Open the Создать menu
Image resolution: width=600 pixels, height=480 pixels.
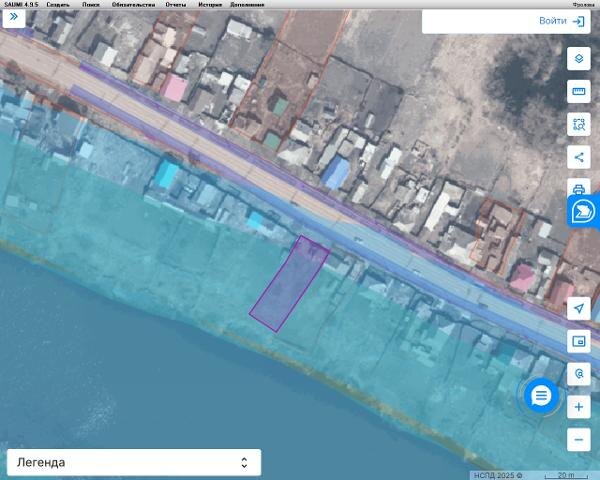pos(58,5)
